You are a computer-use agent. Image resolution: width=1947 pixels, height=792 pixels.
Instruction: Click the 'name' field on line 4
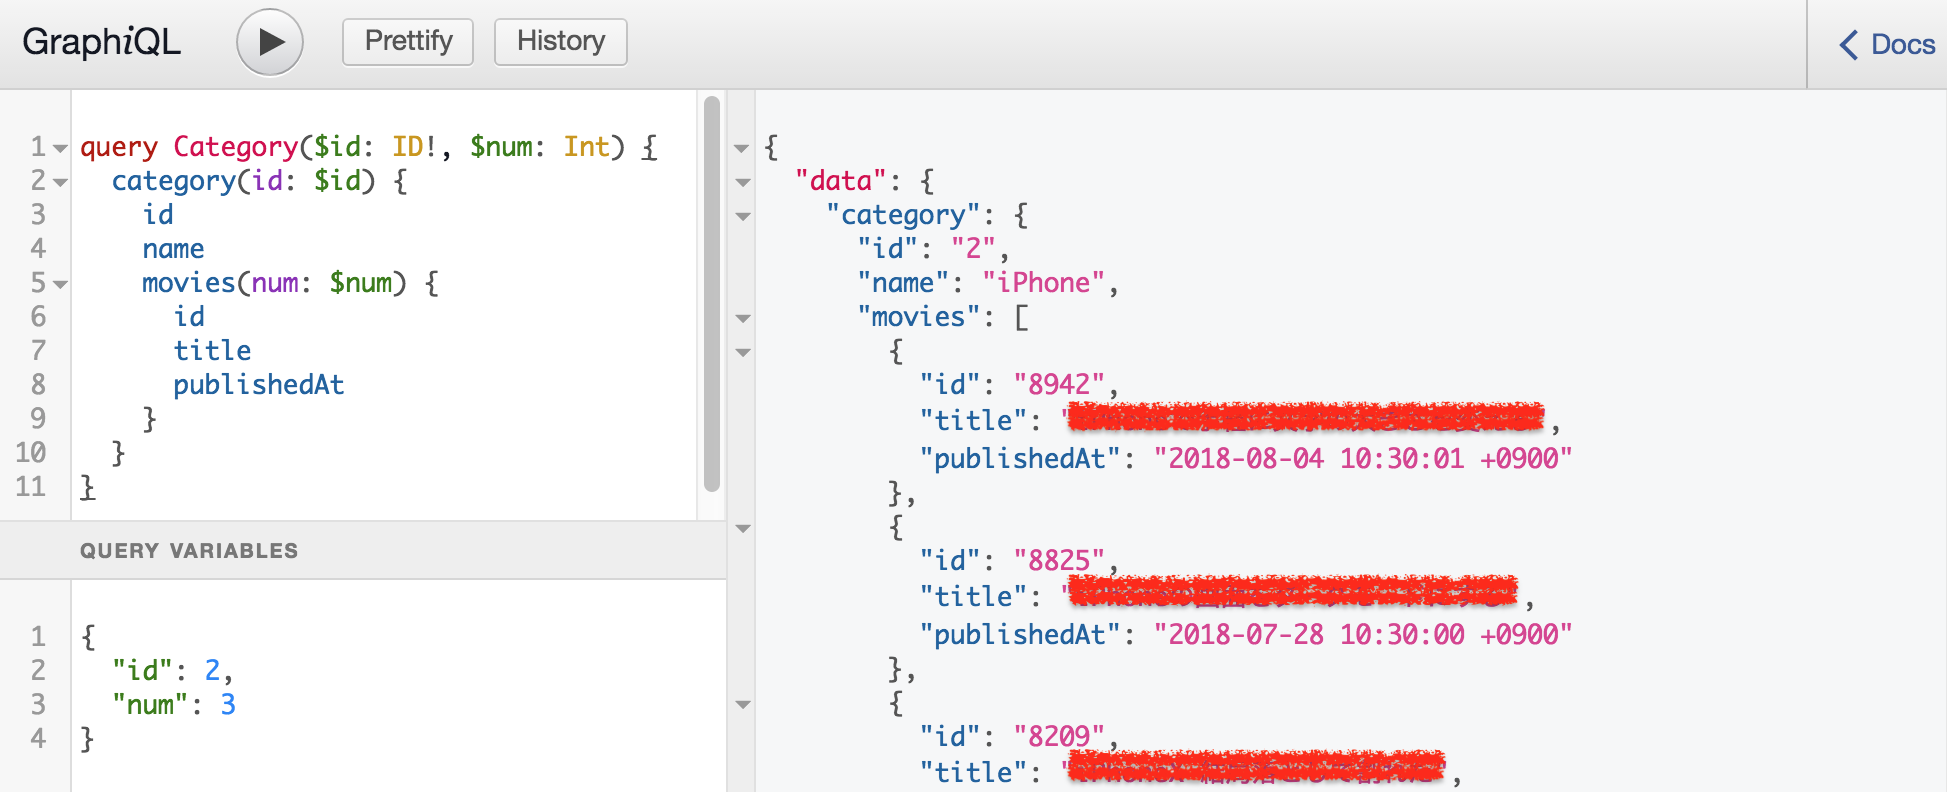click(173, 249)
